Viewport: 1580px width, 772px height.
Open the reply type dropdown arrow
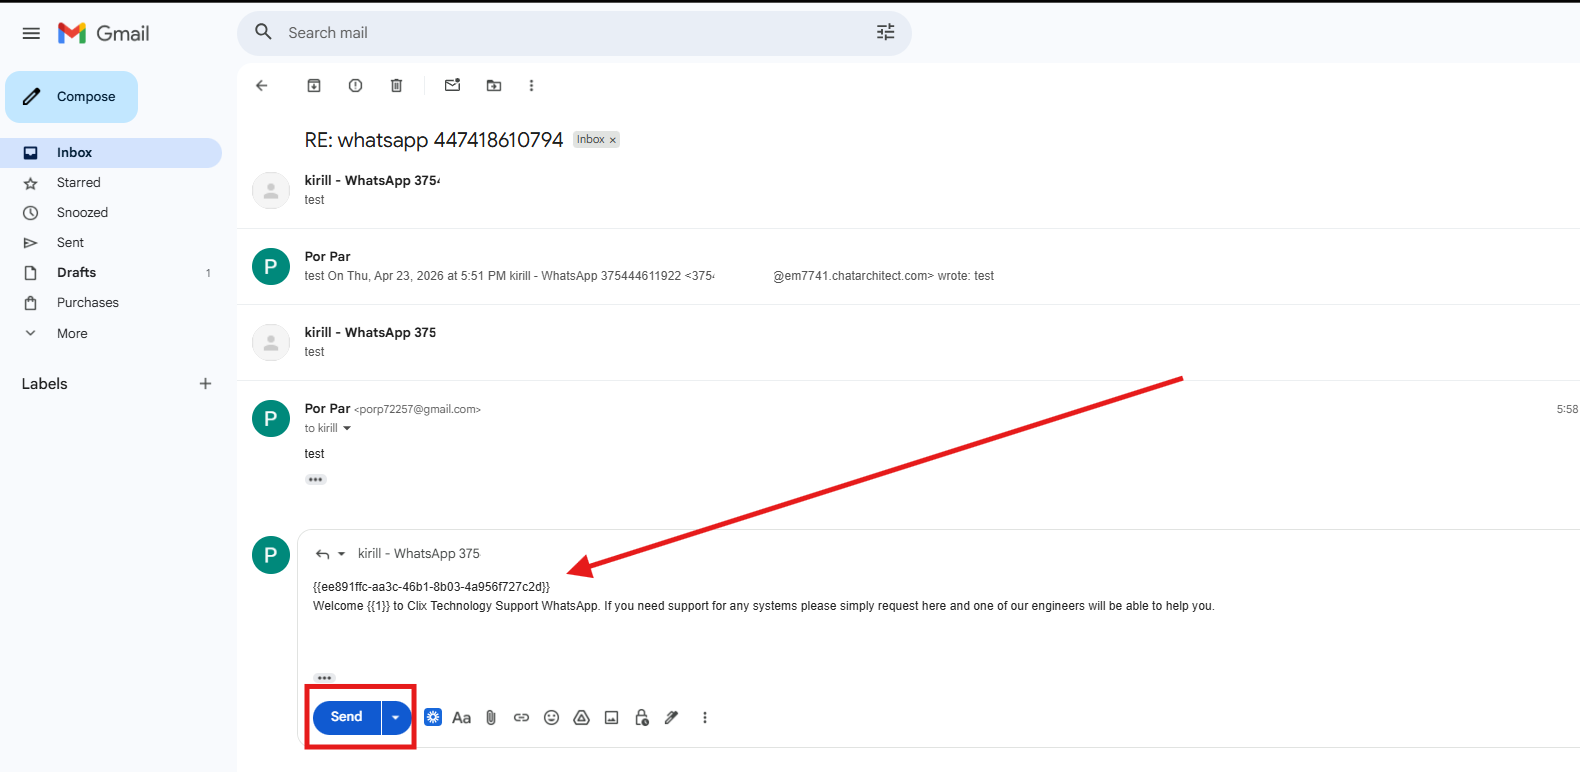point(341,554)
